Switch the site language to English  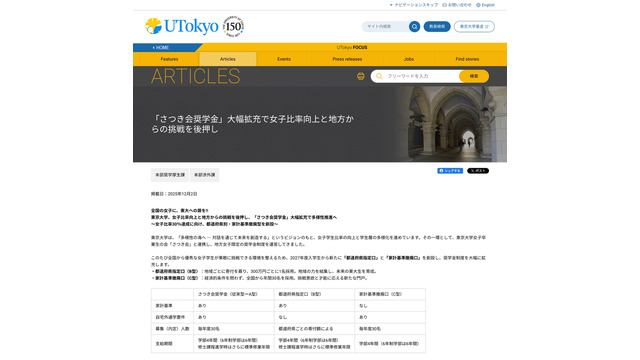tap(486, 5)
